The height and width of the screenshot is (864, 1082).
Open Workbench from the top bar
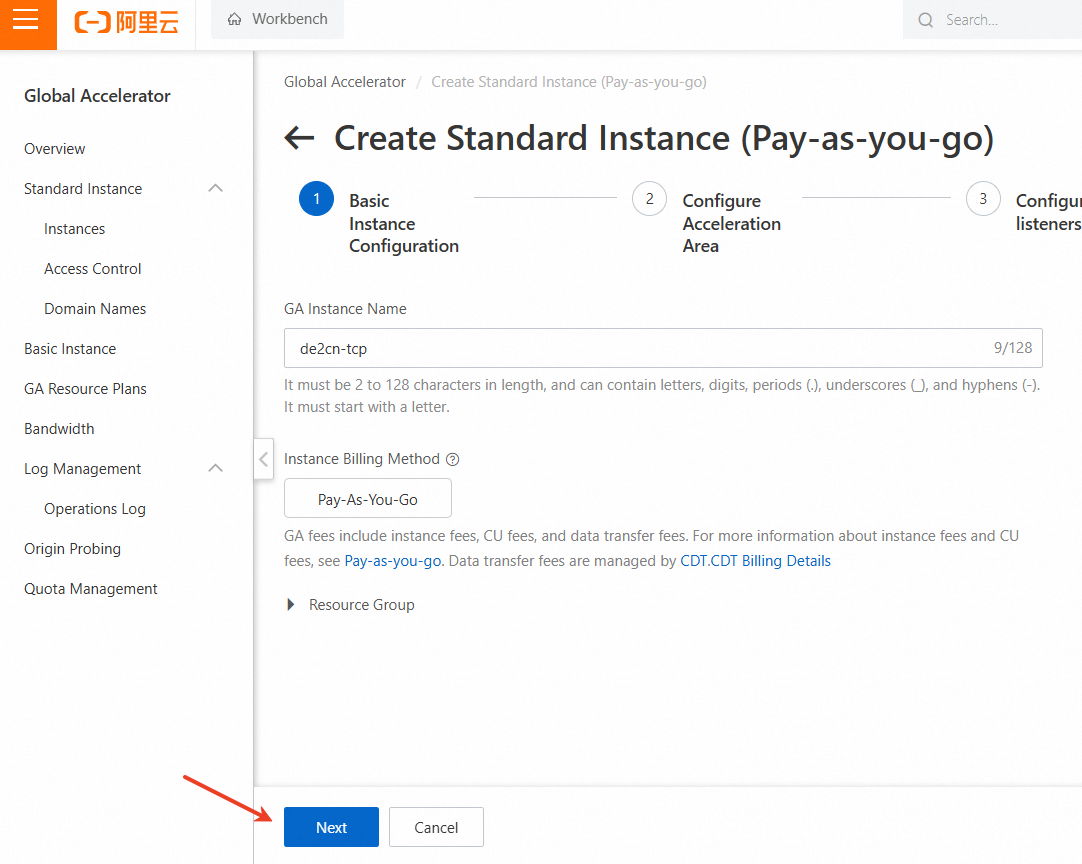coord(277,19)
